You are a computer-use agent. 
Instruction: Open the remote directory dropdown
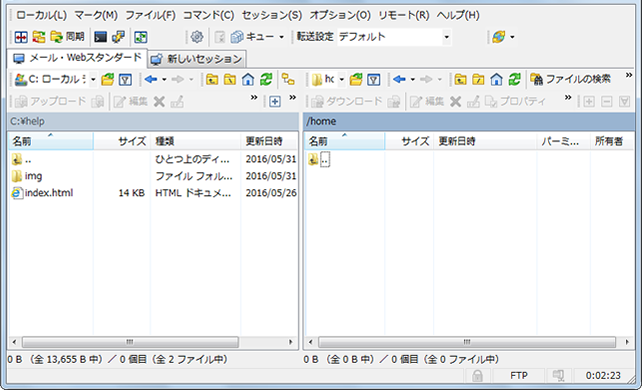click(328, 79)
